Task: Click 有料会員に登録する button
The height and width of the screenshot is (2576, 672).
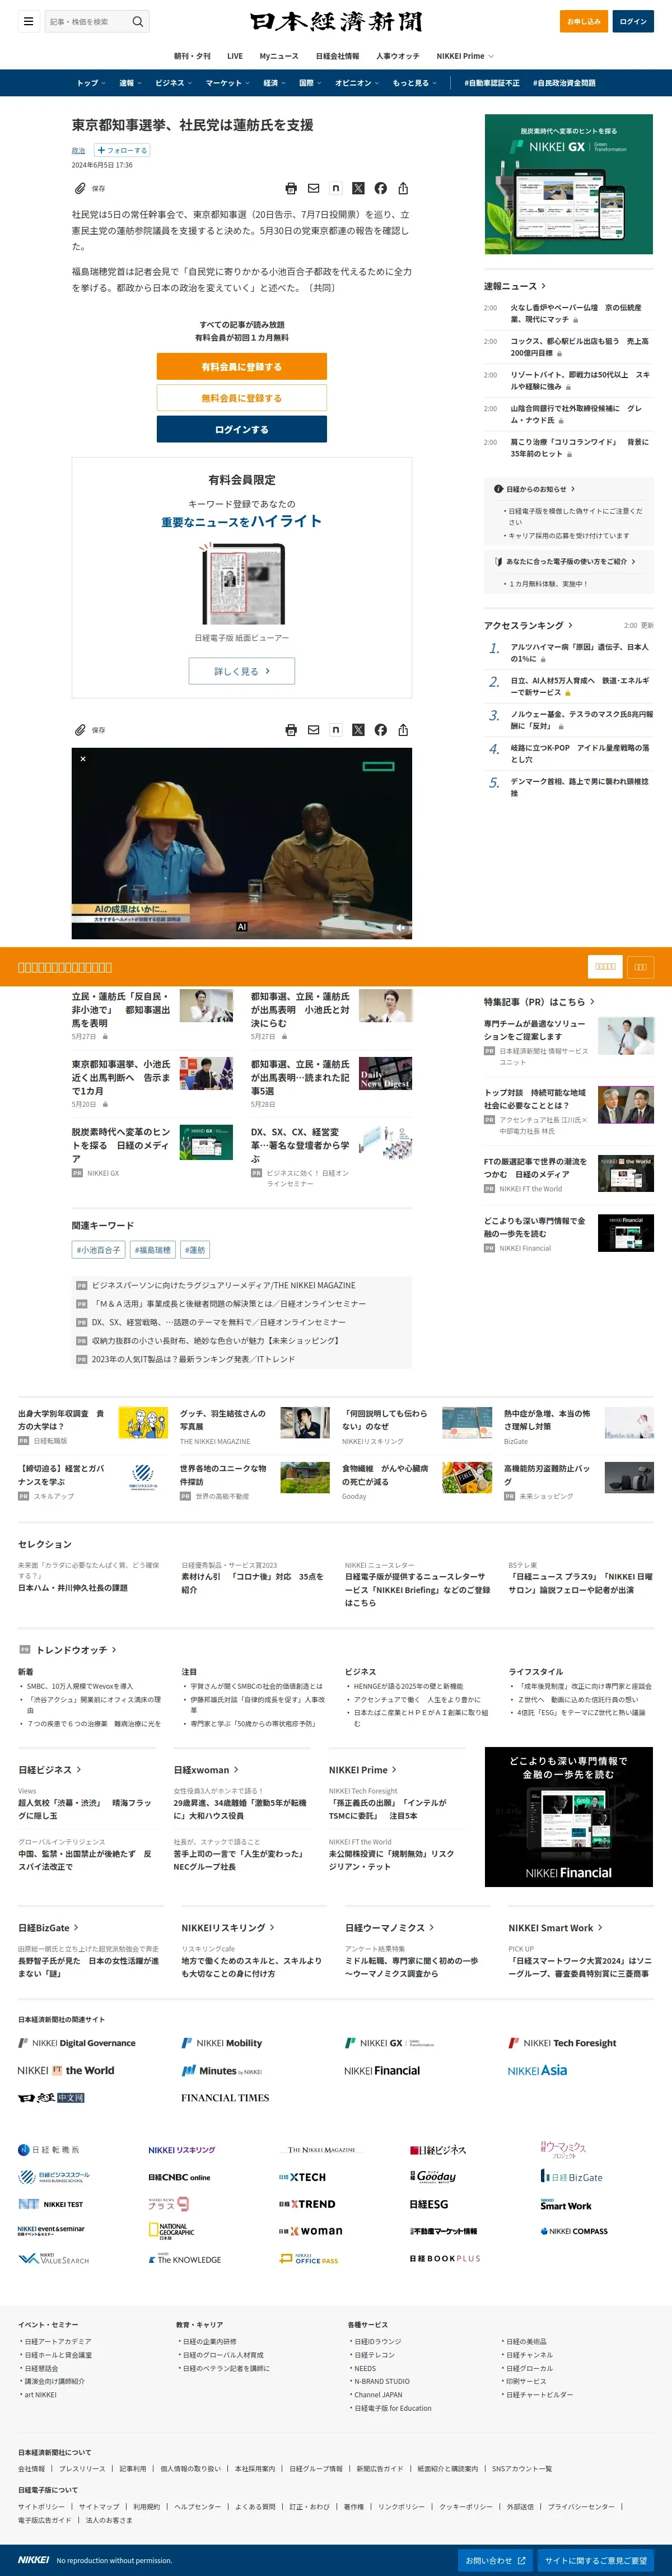Action: point(241,367)
